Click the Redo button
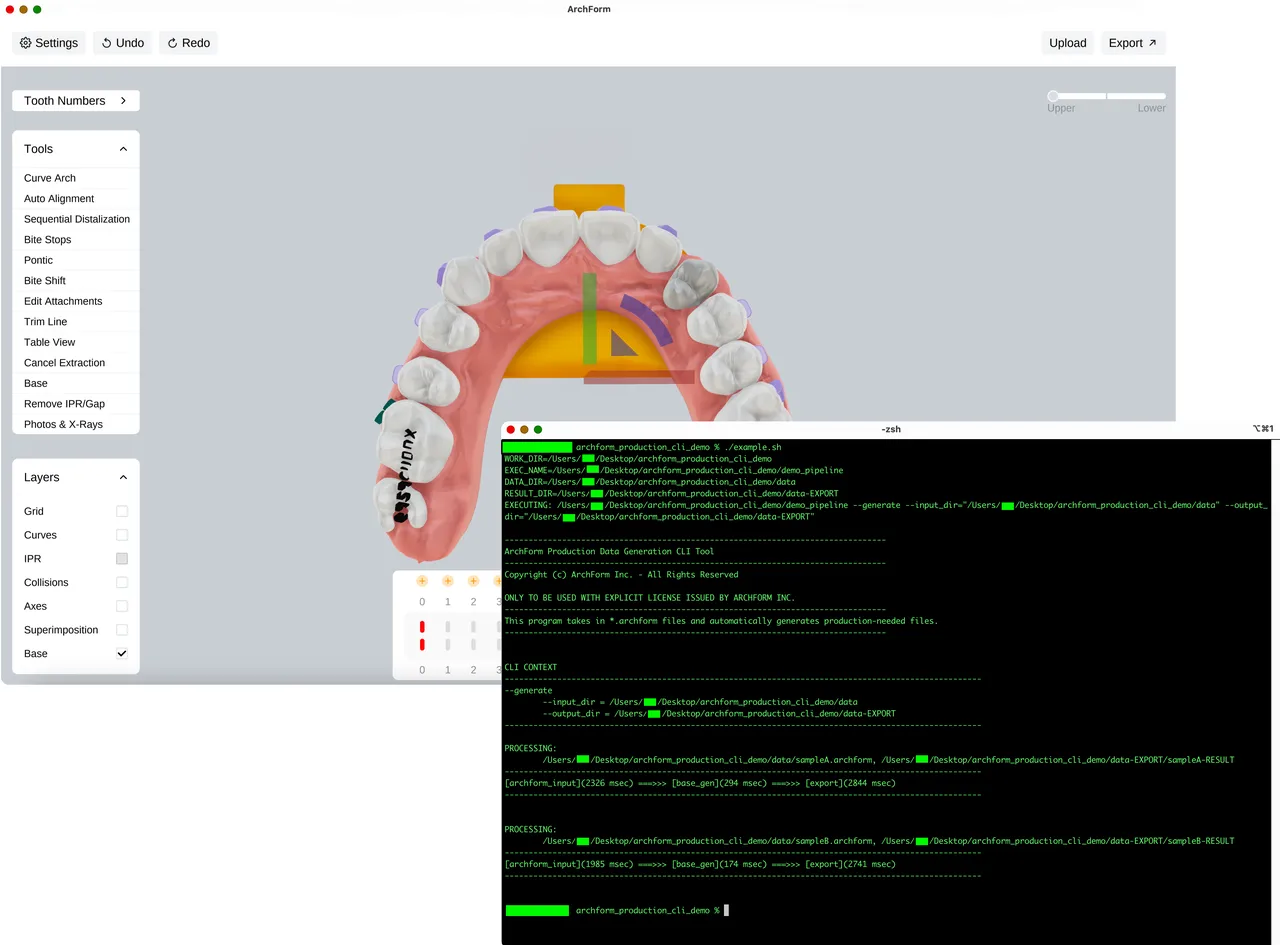This screenshot has height=945, width=1280. pos(188,43)
